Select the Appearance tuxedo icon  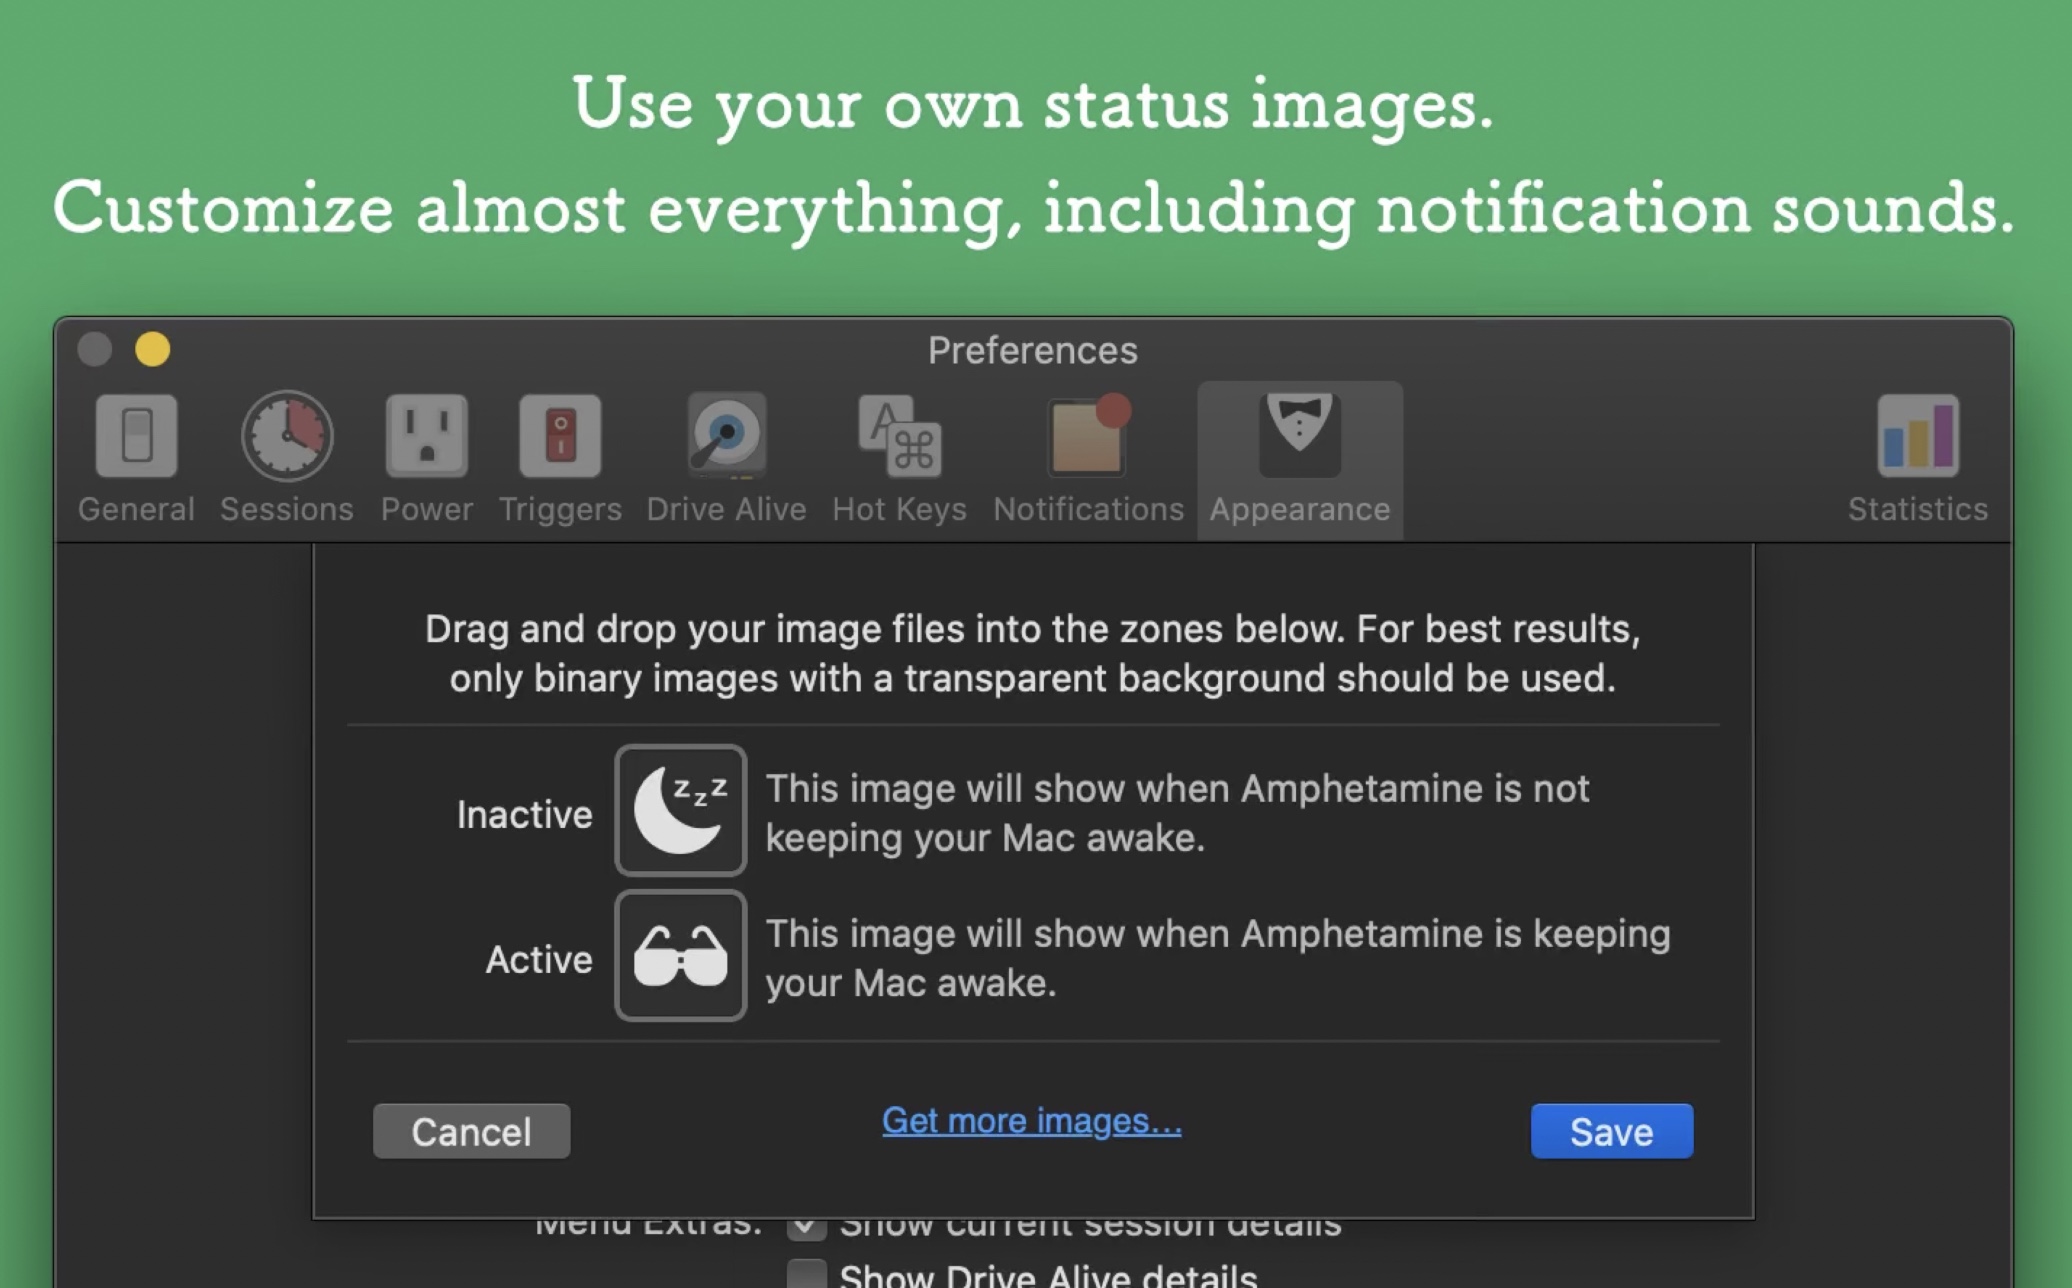tap(1299, 434)
